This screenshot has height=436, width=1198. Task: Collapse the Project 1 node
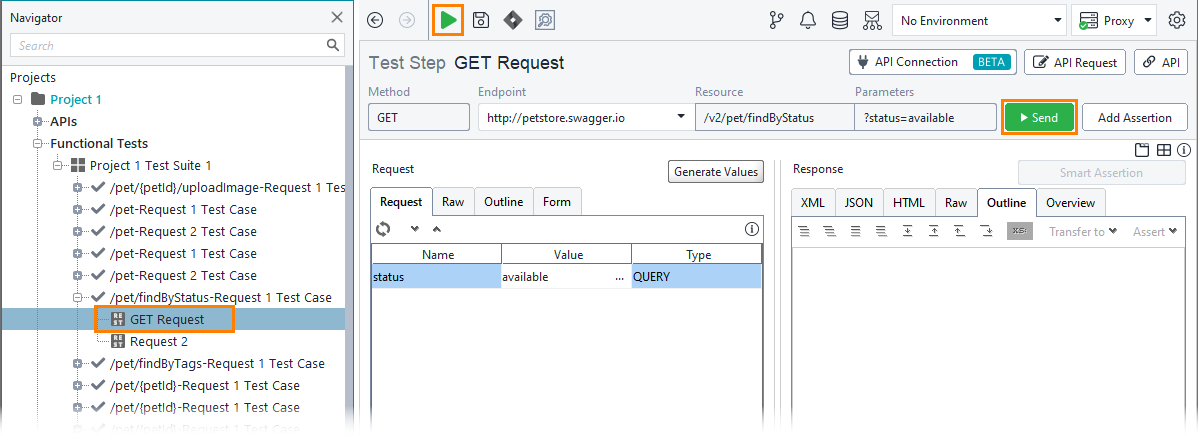[x=18, y=99]
